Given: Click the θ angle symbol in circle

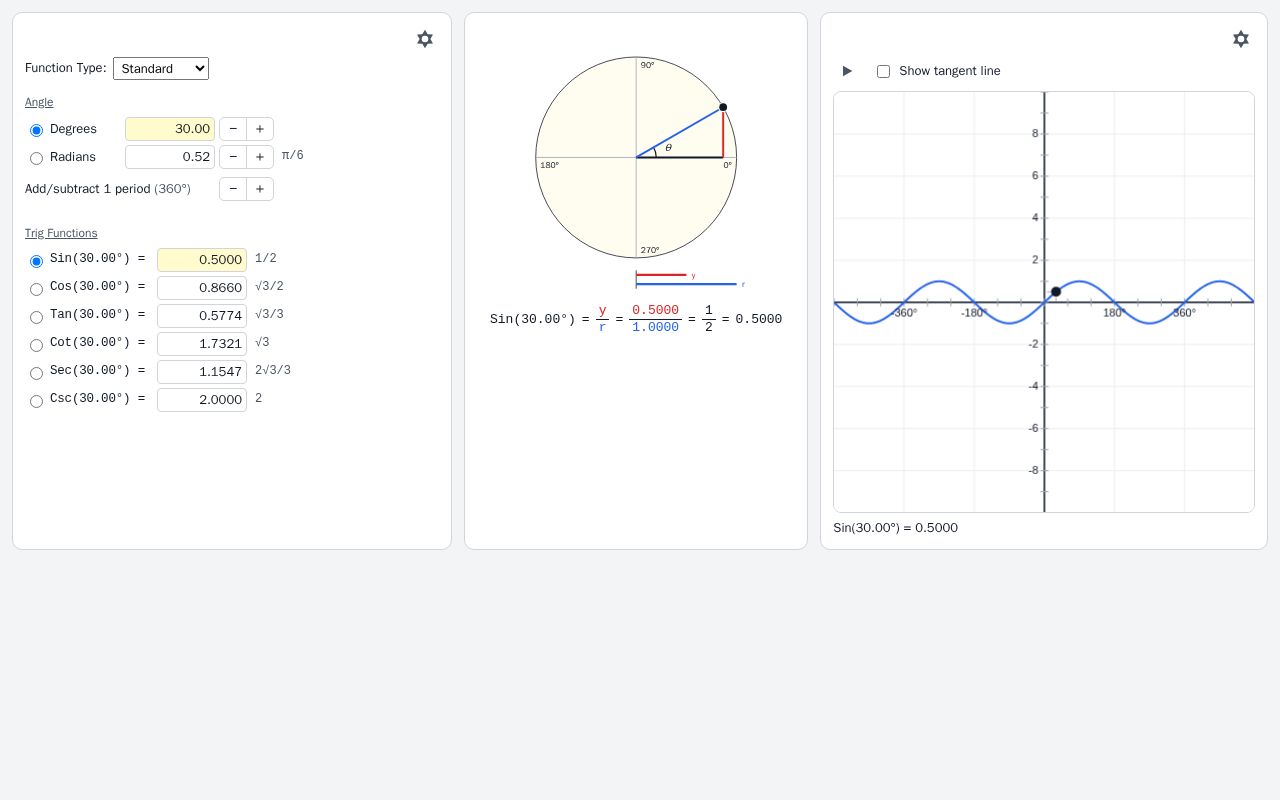Looking at the screenshot, I should (669, 148).
